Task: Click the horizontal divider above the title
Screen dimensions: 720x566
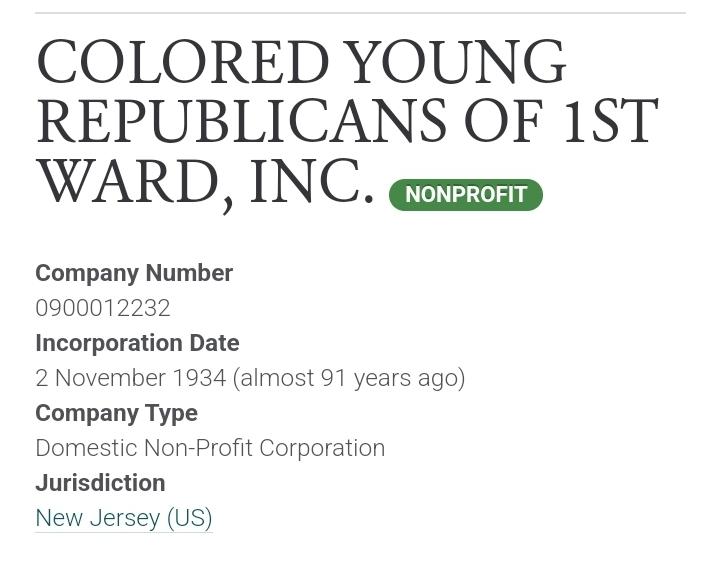Action: pos(360,13)
